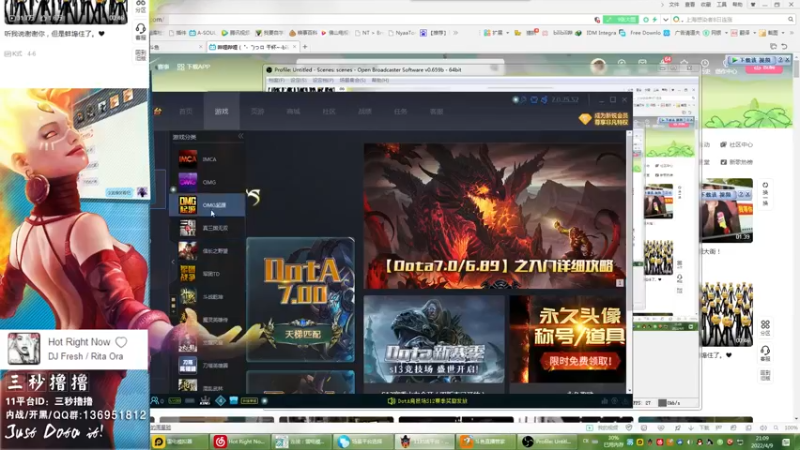Click the taskbar clock showing 21:09
800x450 pixels.
762,442
